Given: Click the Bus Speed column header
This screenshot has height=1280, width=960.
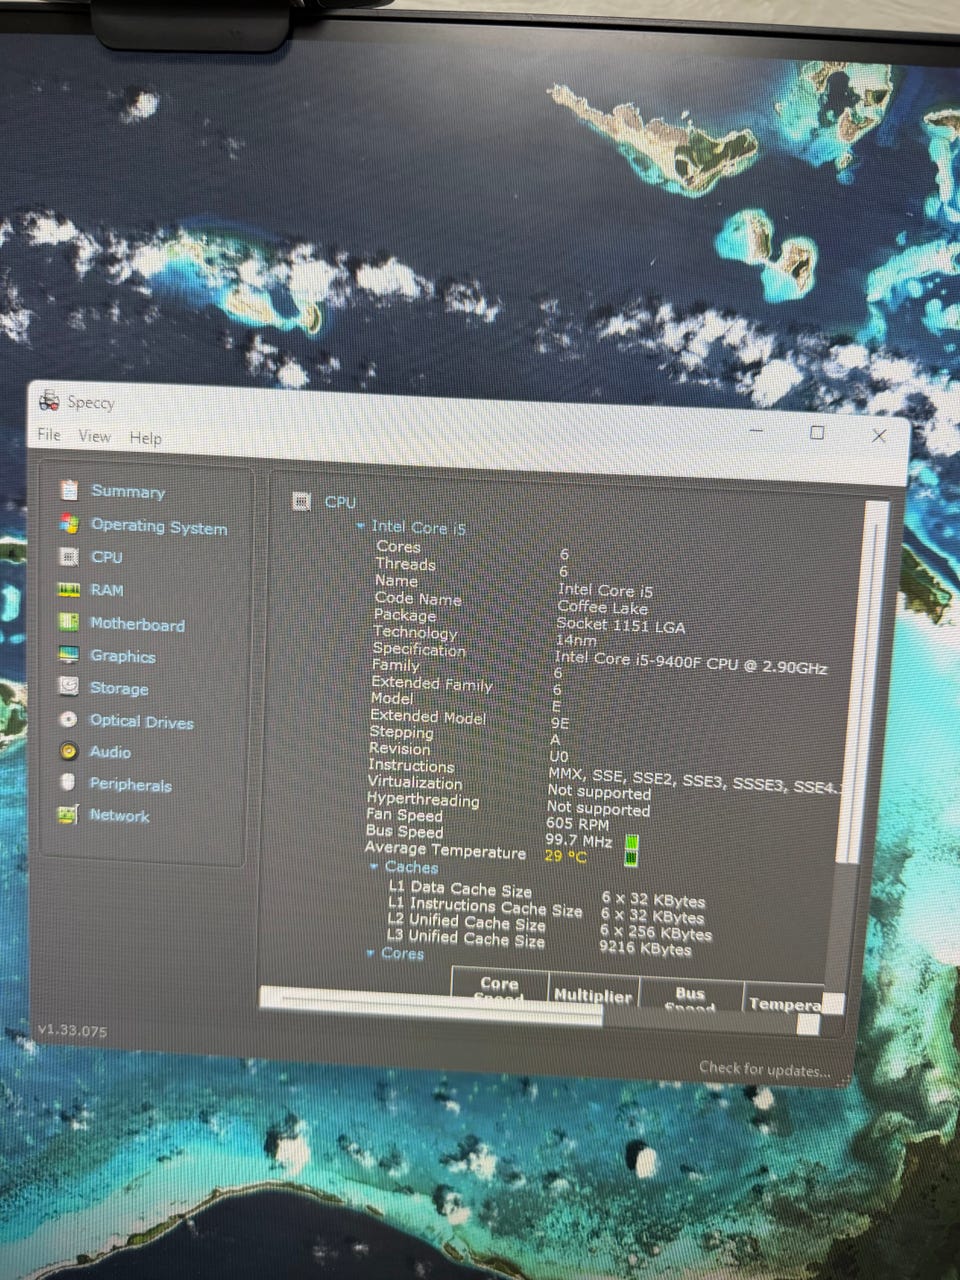Looking at the screenshot, I should 689,996.
